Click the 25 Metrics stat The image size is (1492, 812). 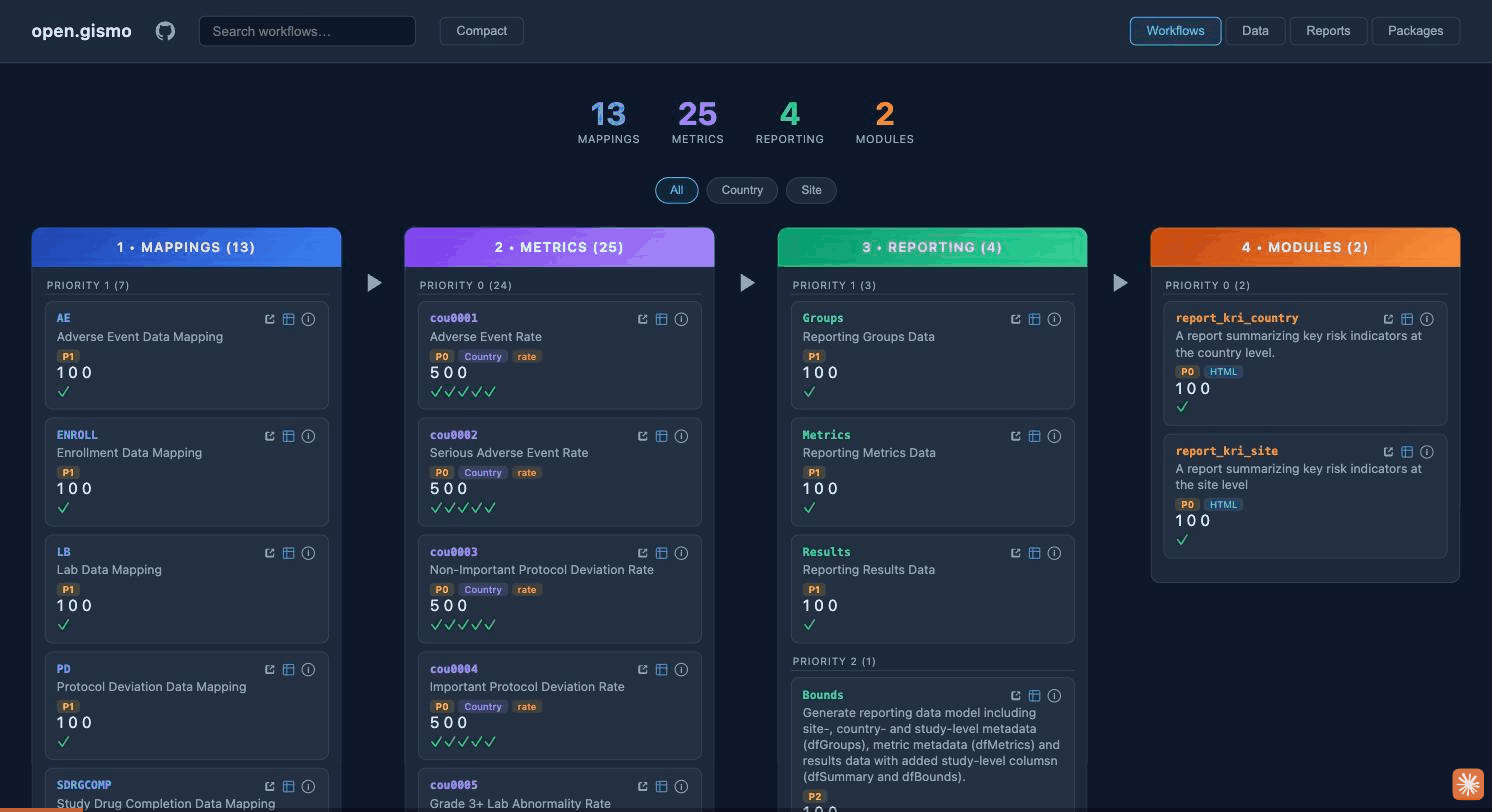(x=697, y=122)
